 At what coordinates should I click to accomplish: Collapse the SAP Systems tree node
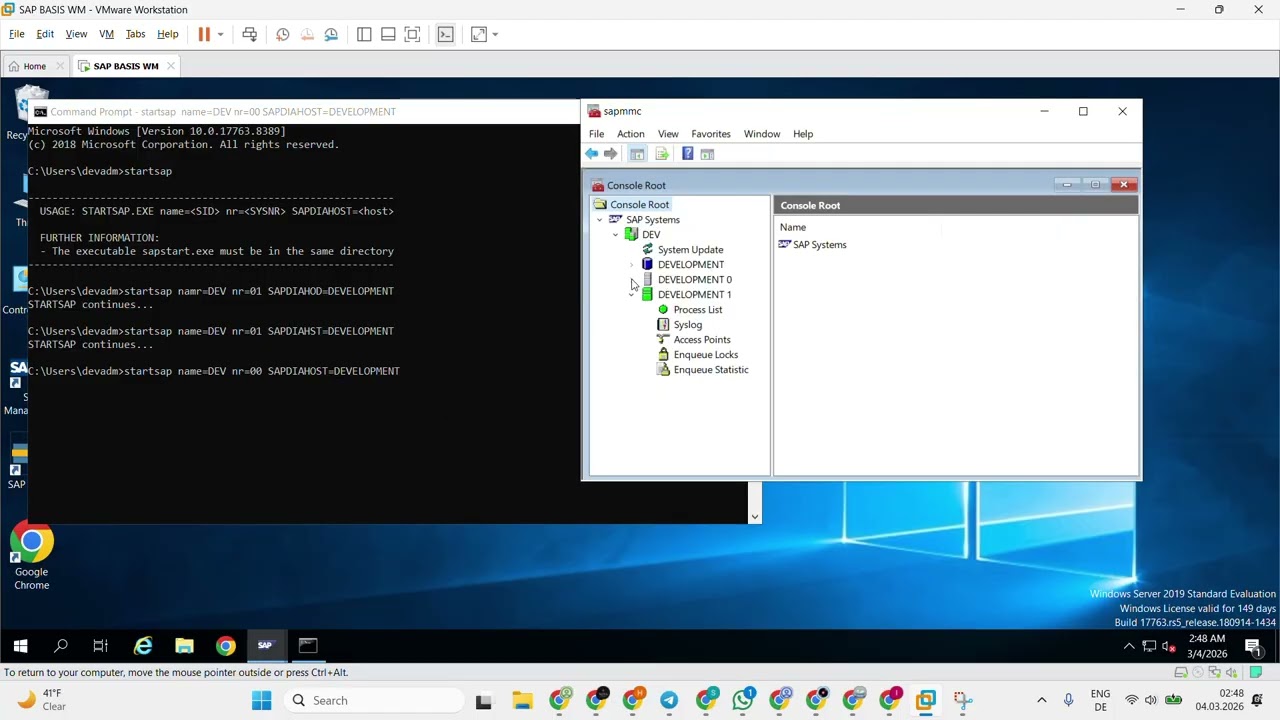click(x=600, y=220)
